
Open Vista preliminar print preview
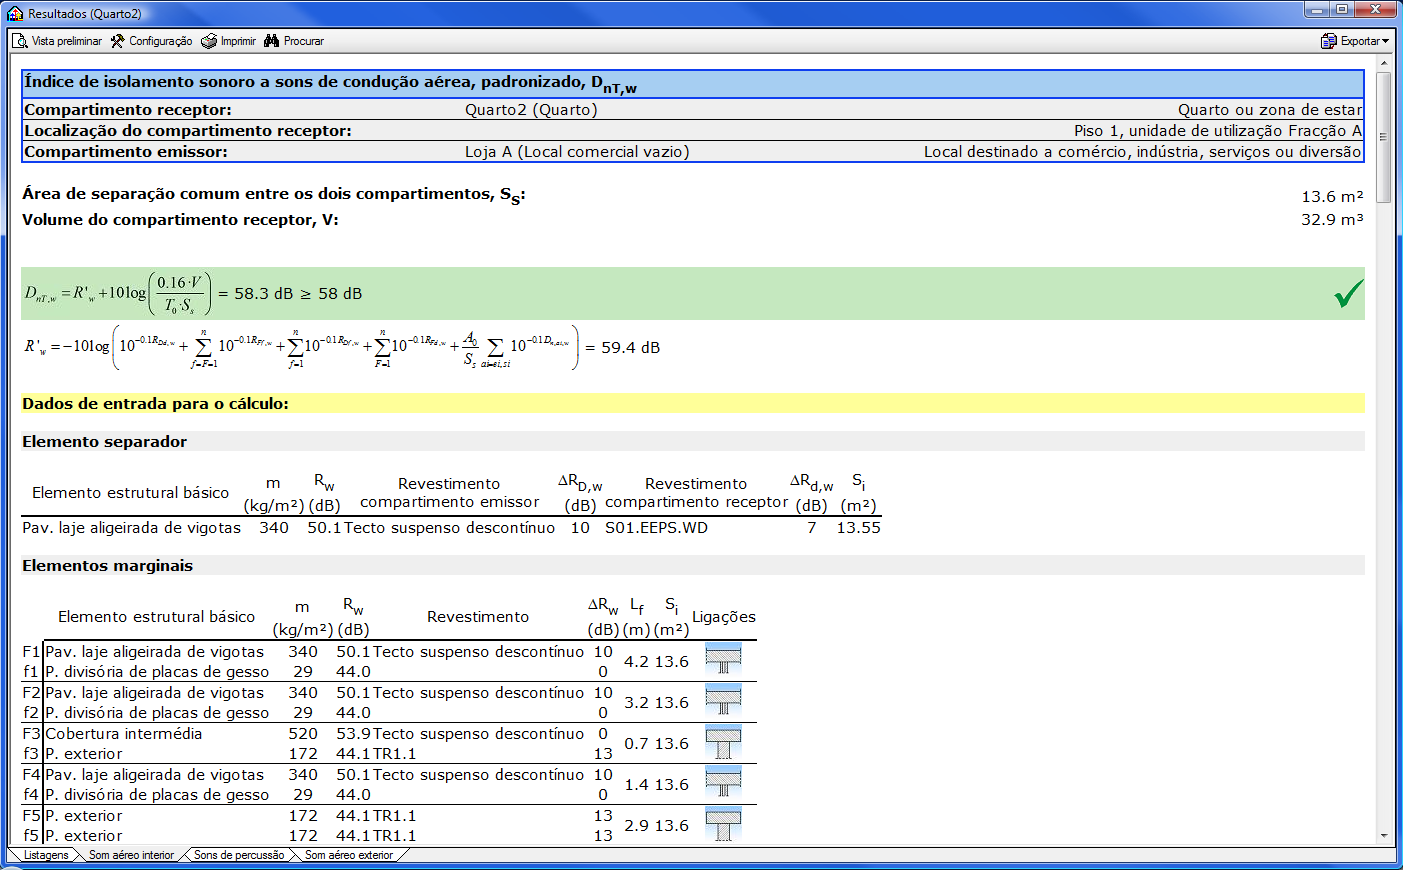[x=57, y=41]
